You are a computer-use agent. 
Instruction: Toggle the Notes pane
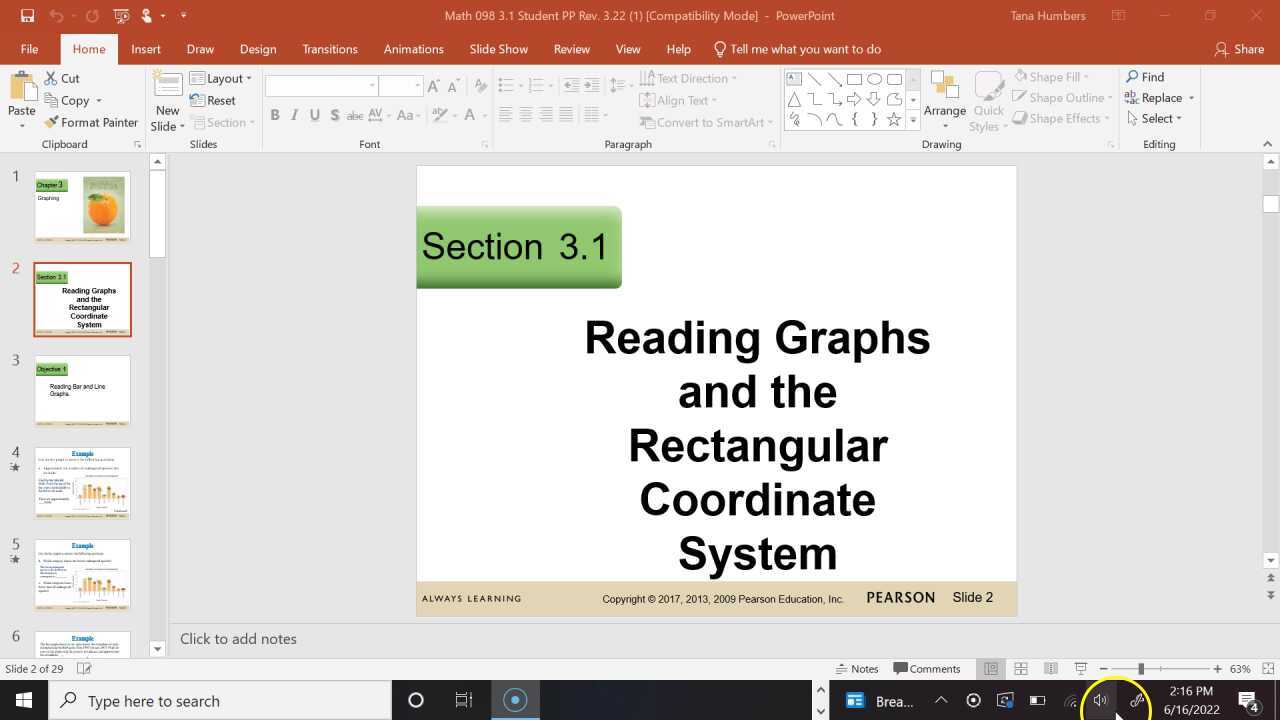[858, 668]
